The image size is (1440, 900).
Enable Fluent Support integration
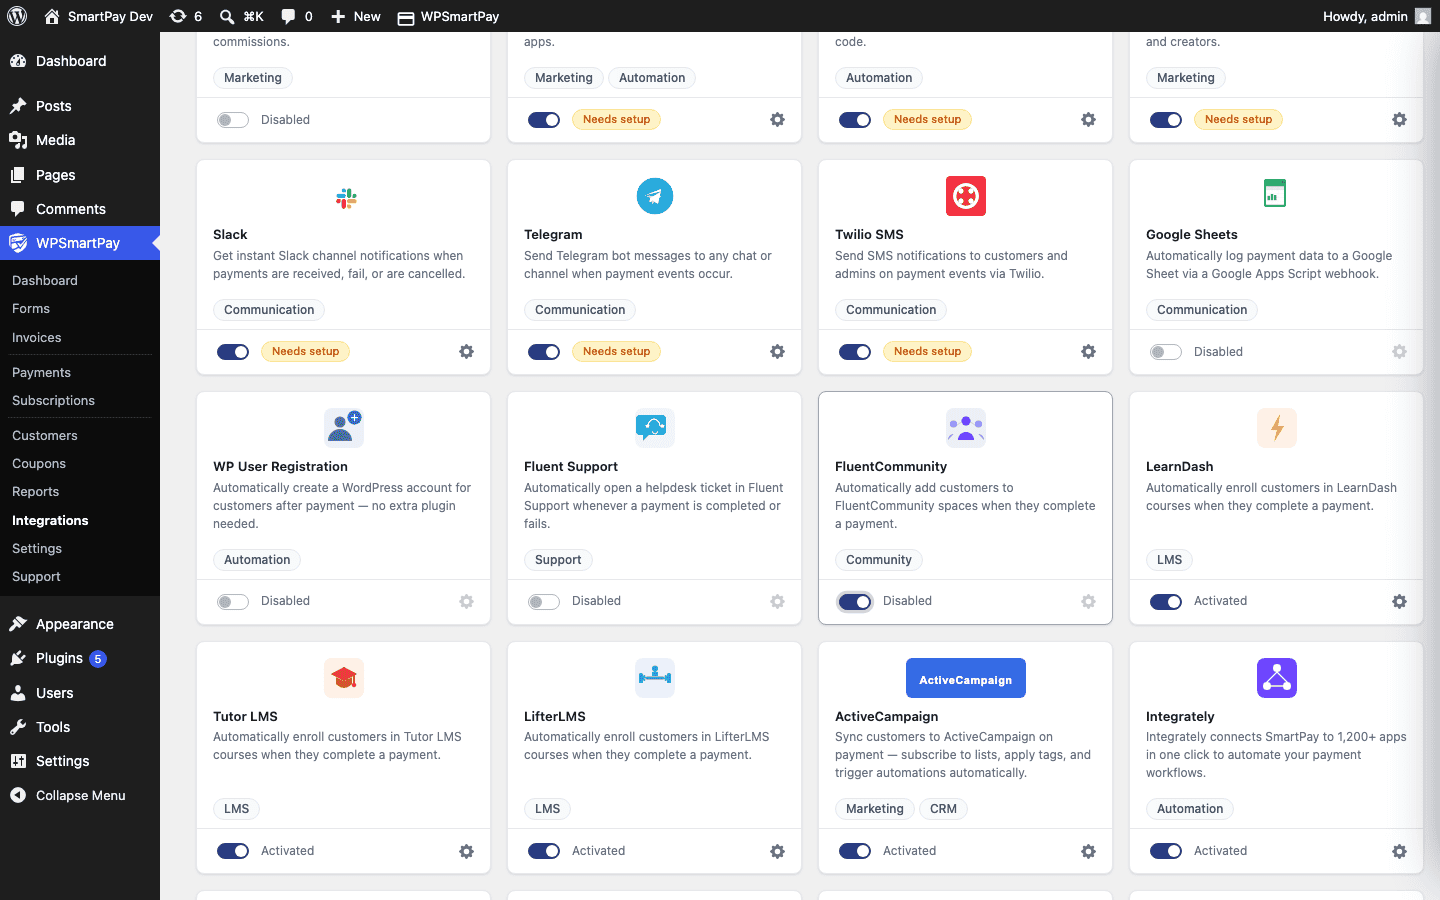544,601
